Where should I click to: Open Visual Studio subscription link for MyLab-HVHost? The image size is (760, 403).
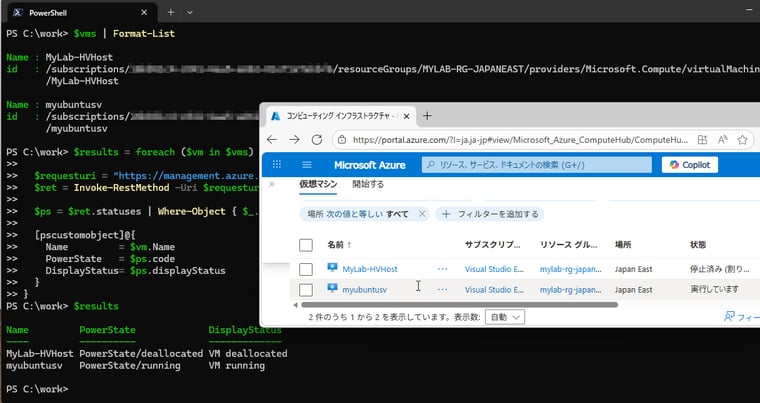tap(494, 269)
